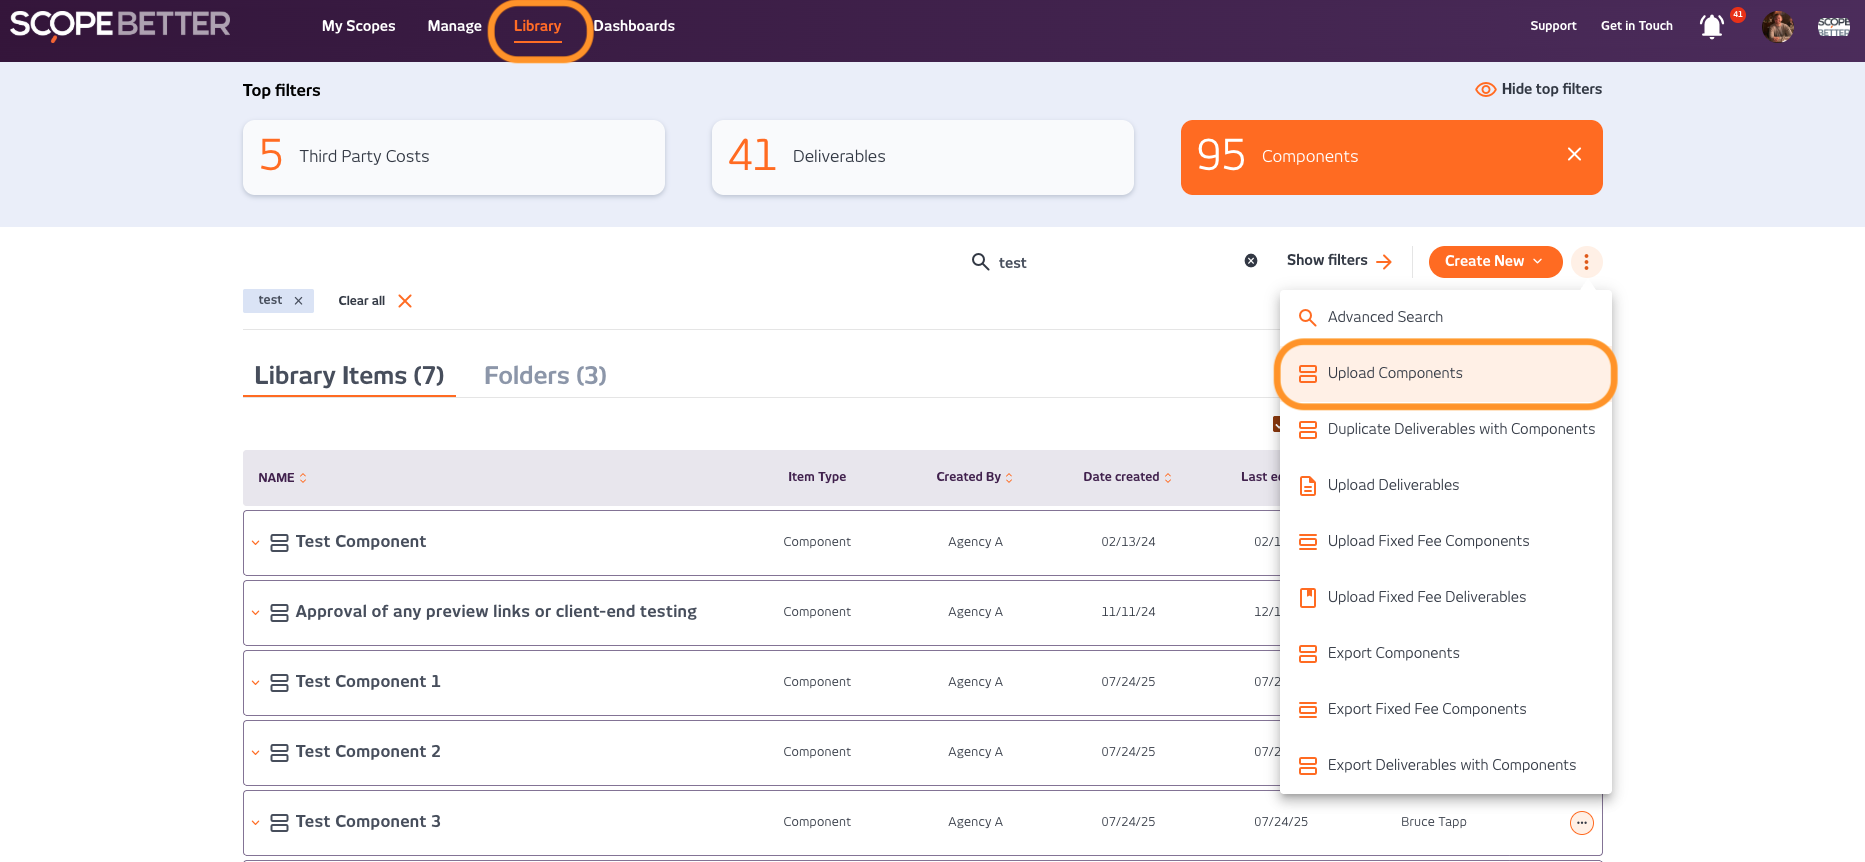The width and height of the screenshot is (1865, 862).
Task: Click the Clear all filters link
Action: (374, 301)
